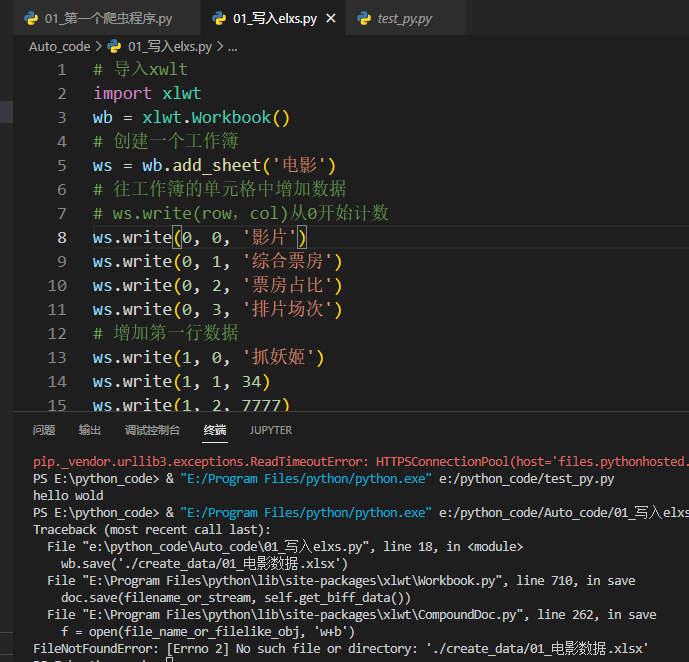
Task: Click the doc.save traceback code line
Action: tap(236, 597)
